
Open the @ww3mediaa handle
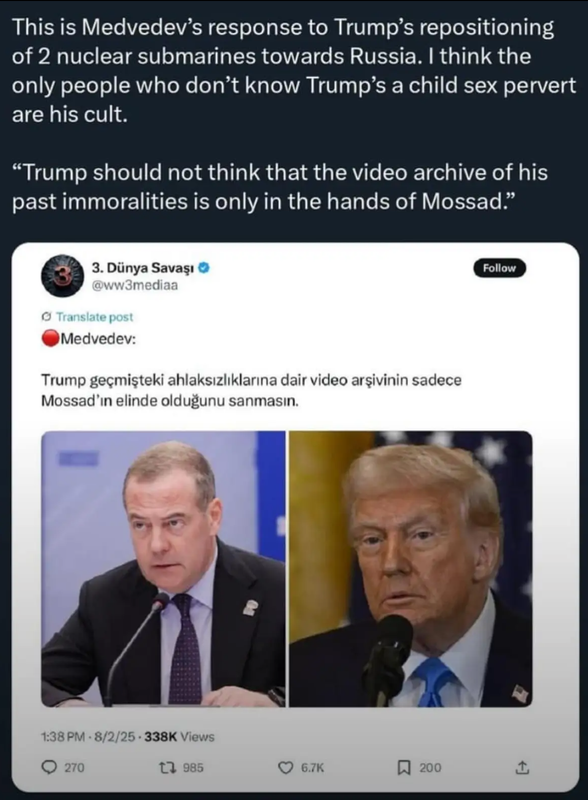point(135,285)
